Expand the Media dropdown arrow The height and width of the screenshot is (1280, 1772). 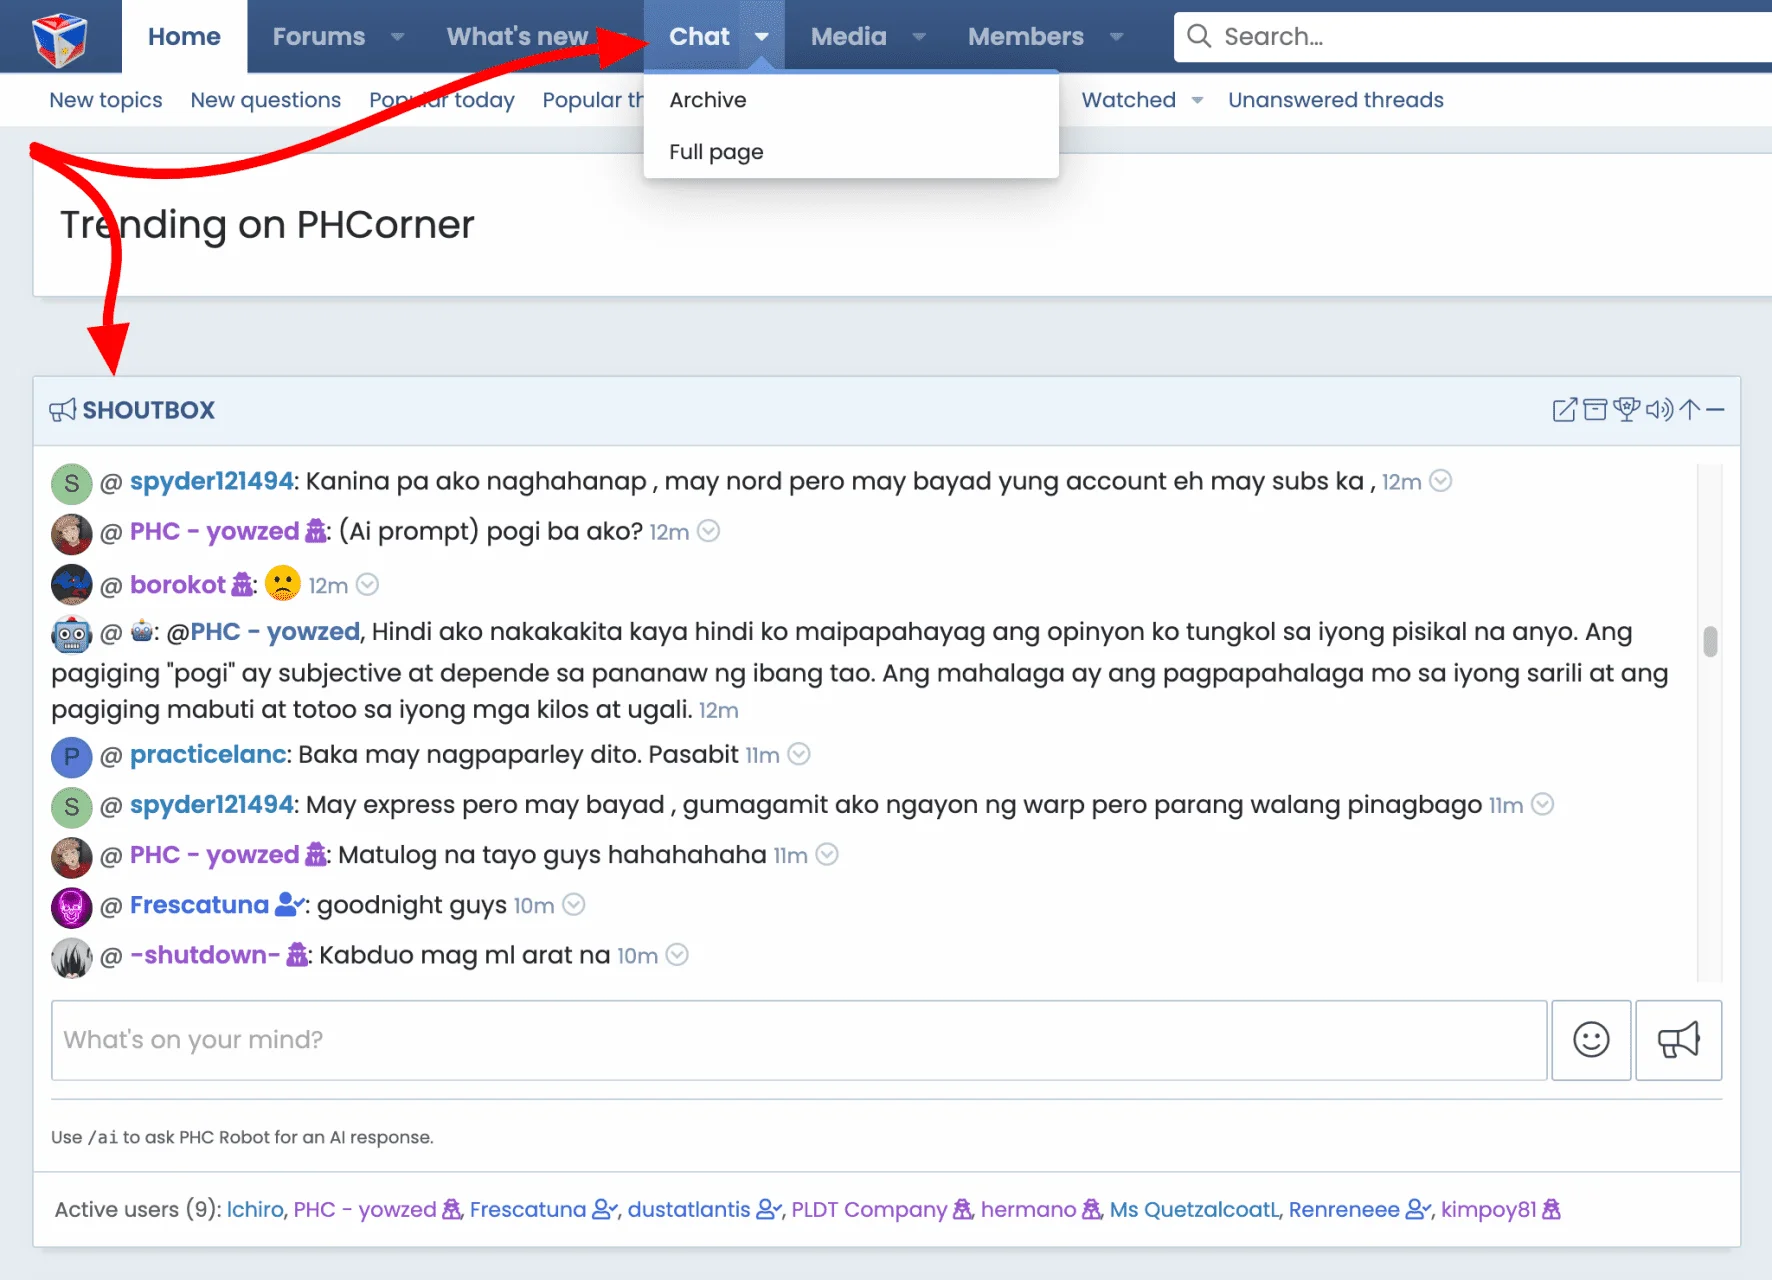pos(919,37)
